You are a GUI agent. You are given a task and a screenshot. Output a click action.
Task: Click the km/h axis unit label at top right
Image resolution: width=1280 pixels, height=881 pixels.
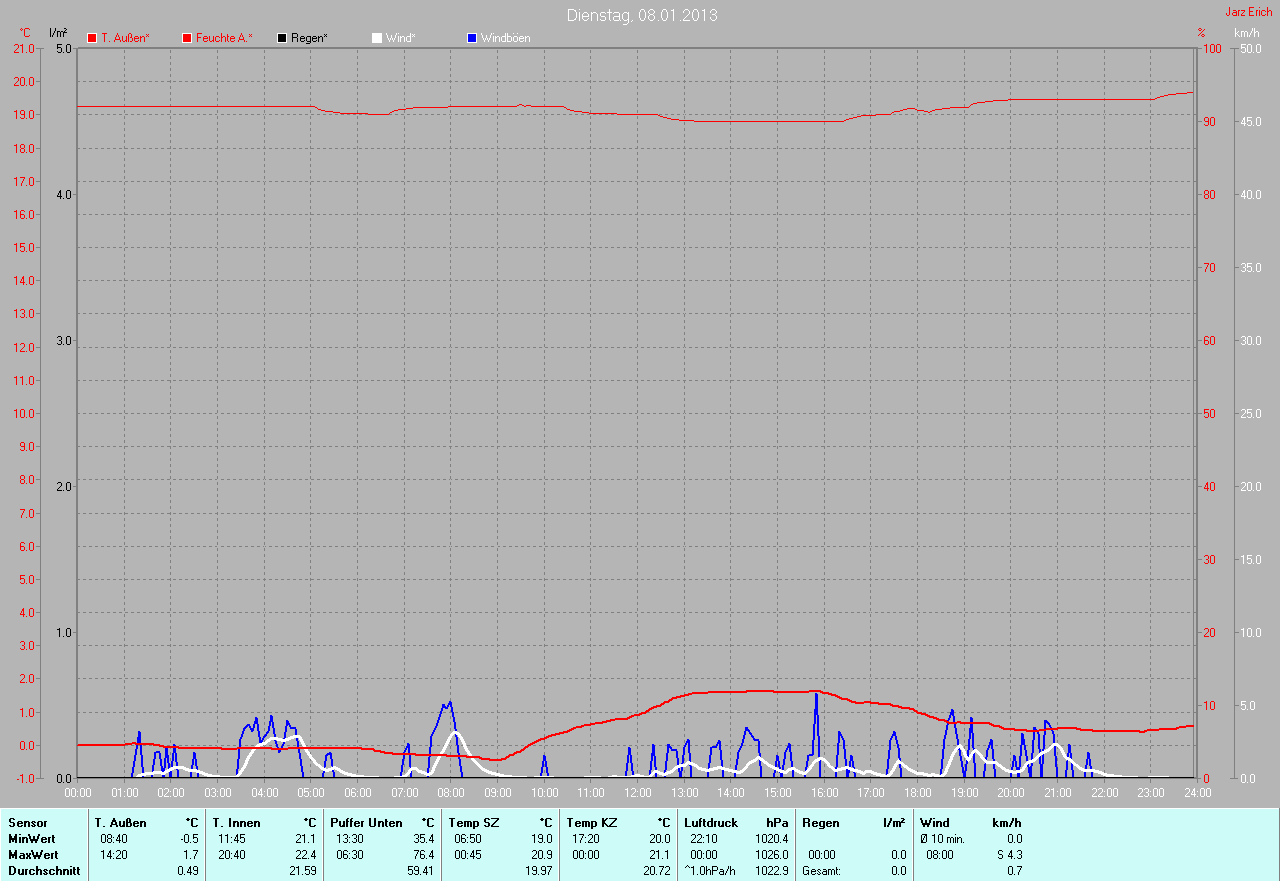pyautogui.click(x=1246, y=33)
